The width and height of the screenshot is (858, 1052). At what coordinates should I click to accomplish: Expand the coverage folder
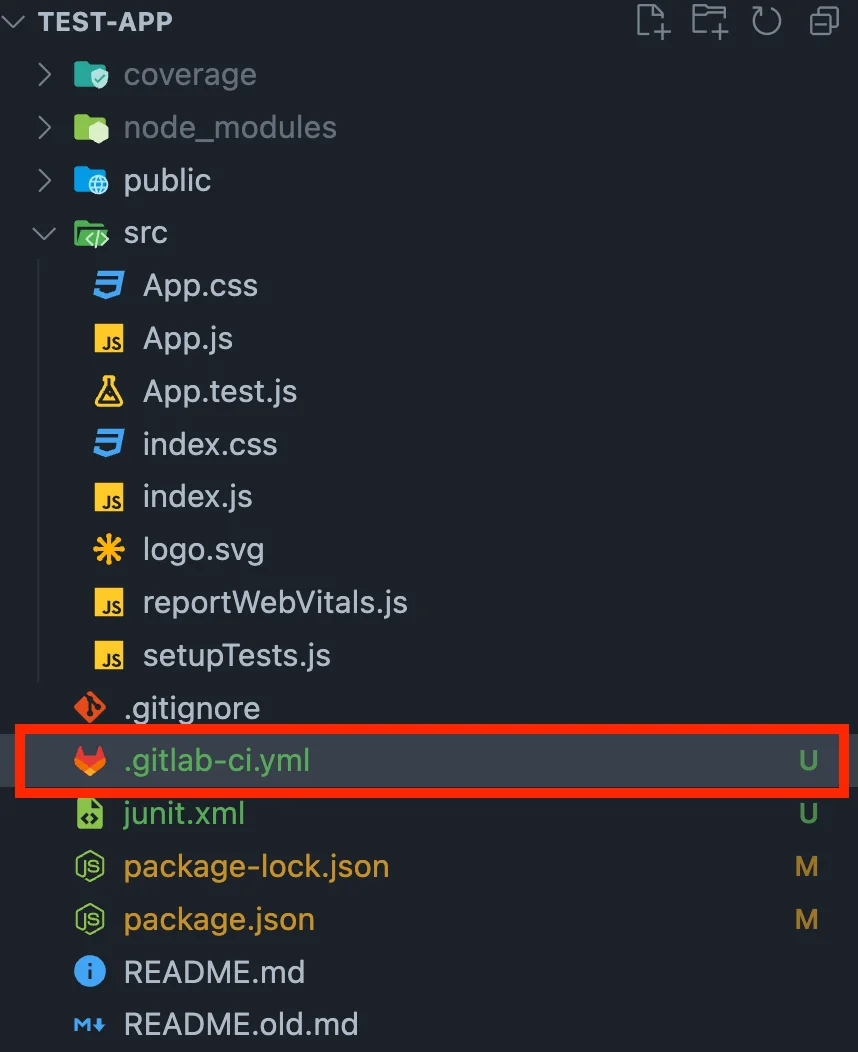44,75
